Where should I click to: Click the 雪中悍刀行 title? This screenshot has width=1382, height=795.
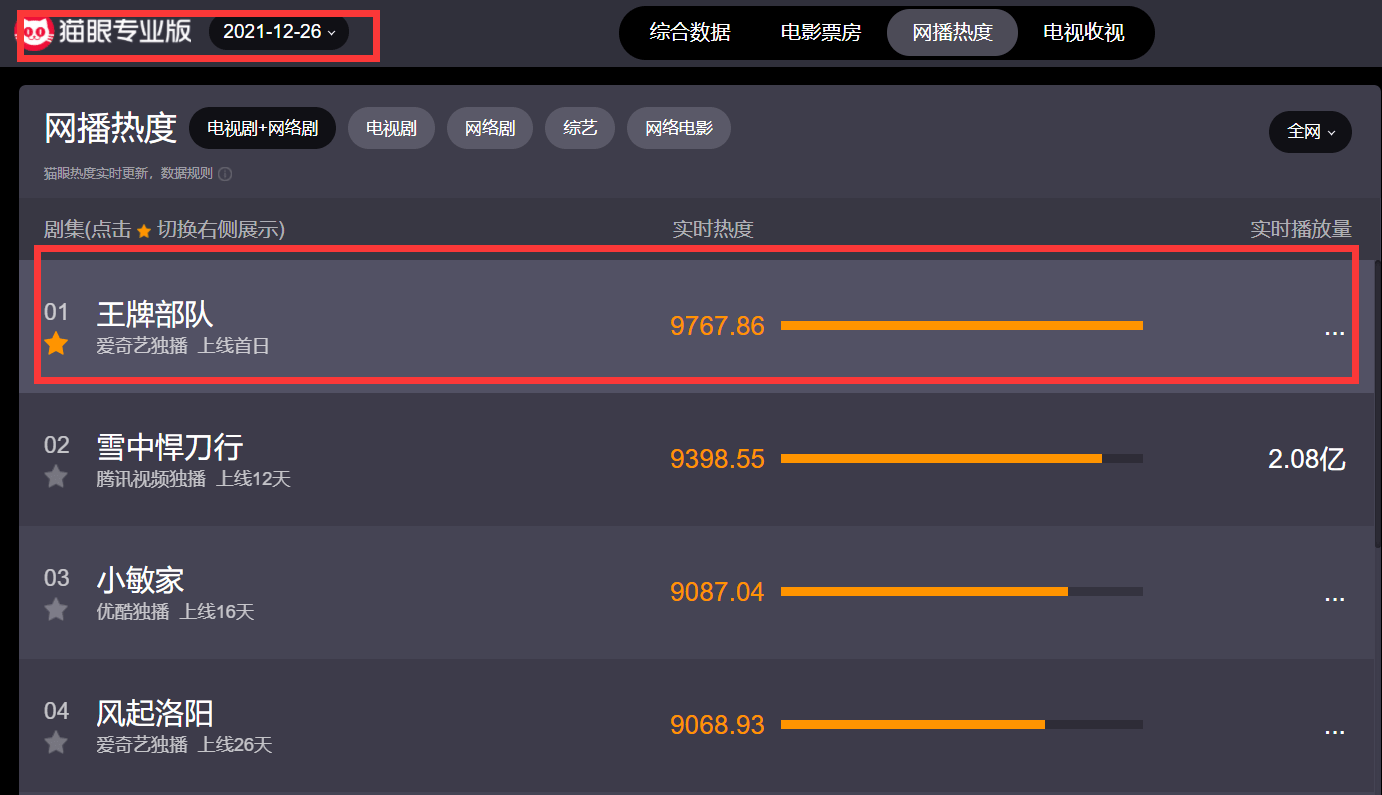pos(170,447)
